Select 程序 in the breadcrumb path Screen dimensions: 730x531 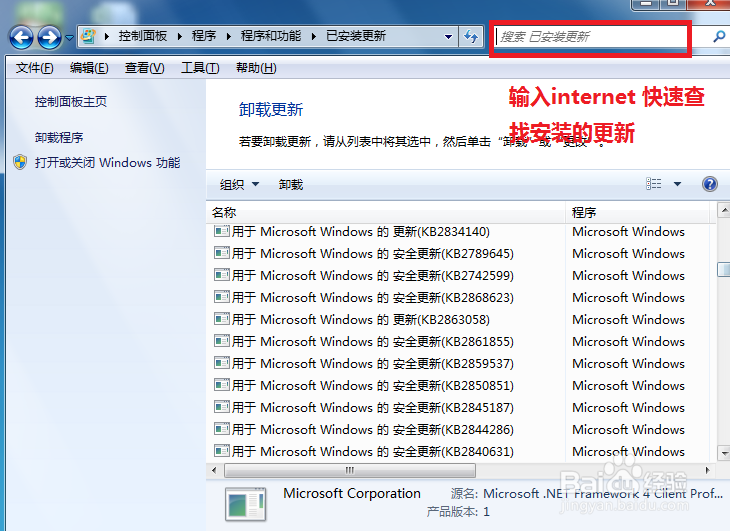[x=204, y=36]
